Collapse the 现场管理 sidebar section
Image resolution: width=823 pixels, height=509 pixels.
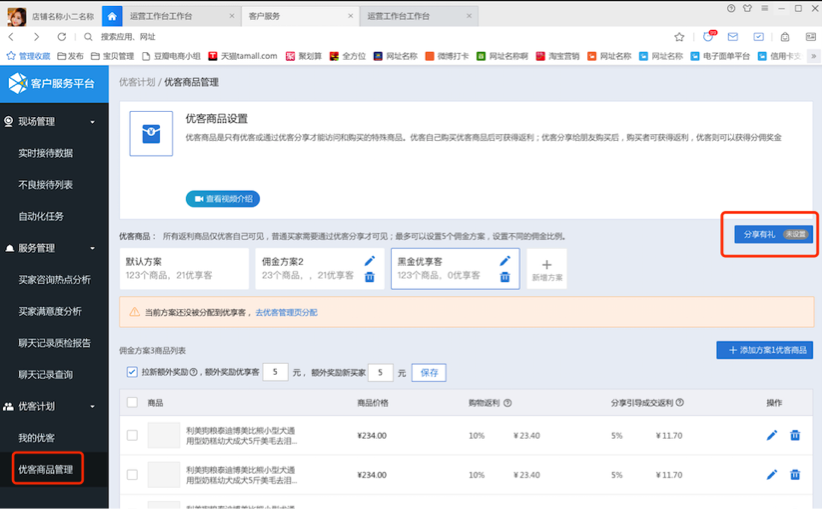pos(93,122)
